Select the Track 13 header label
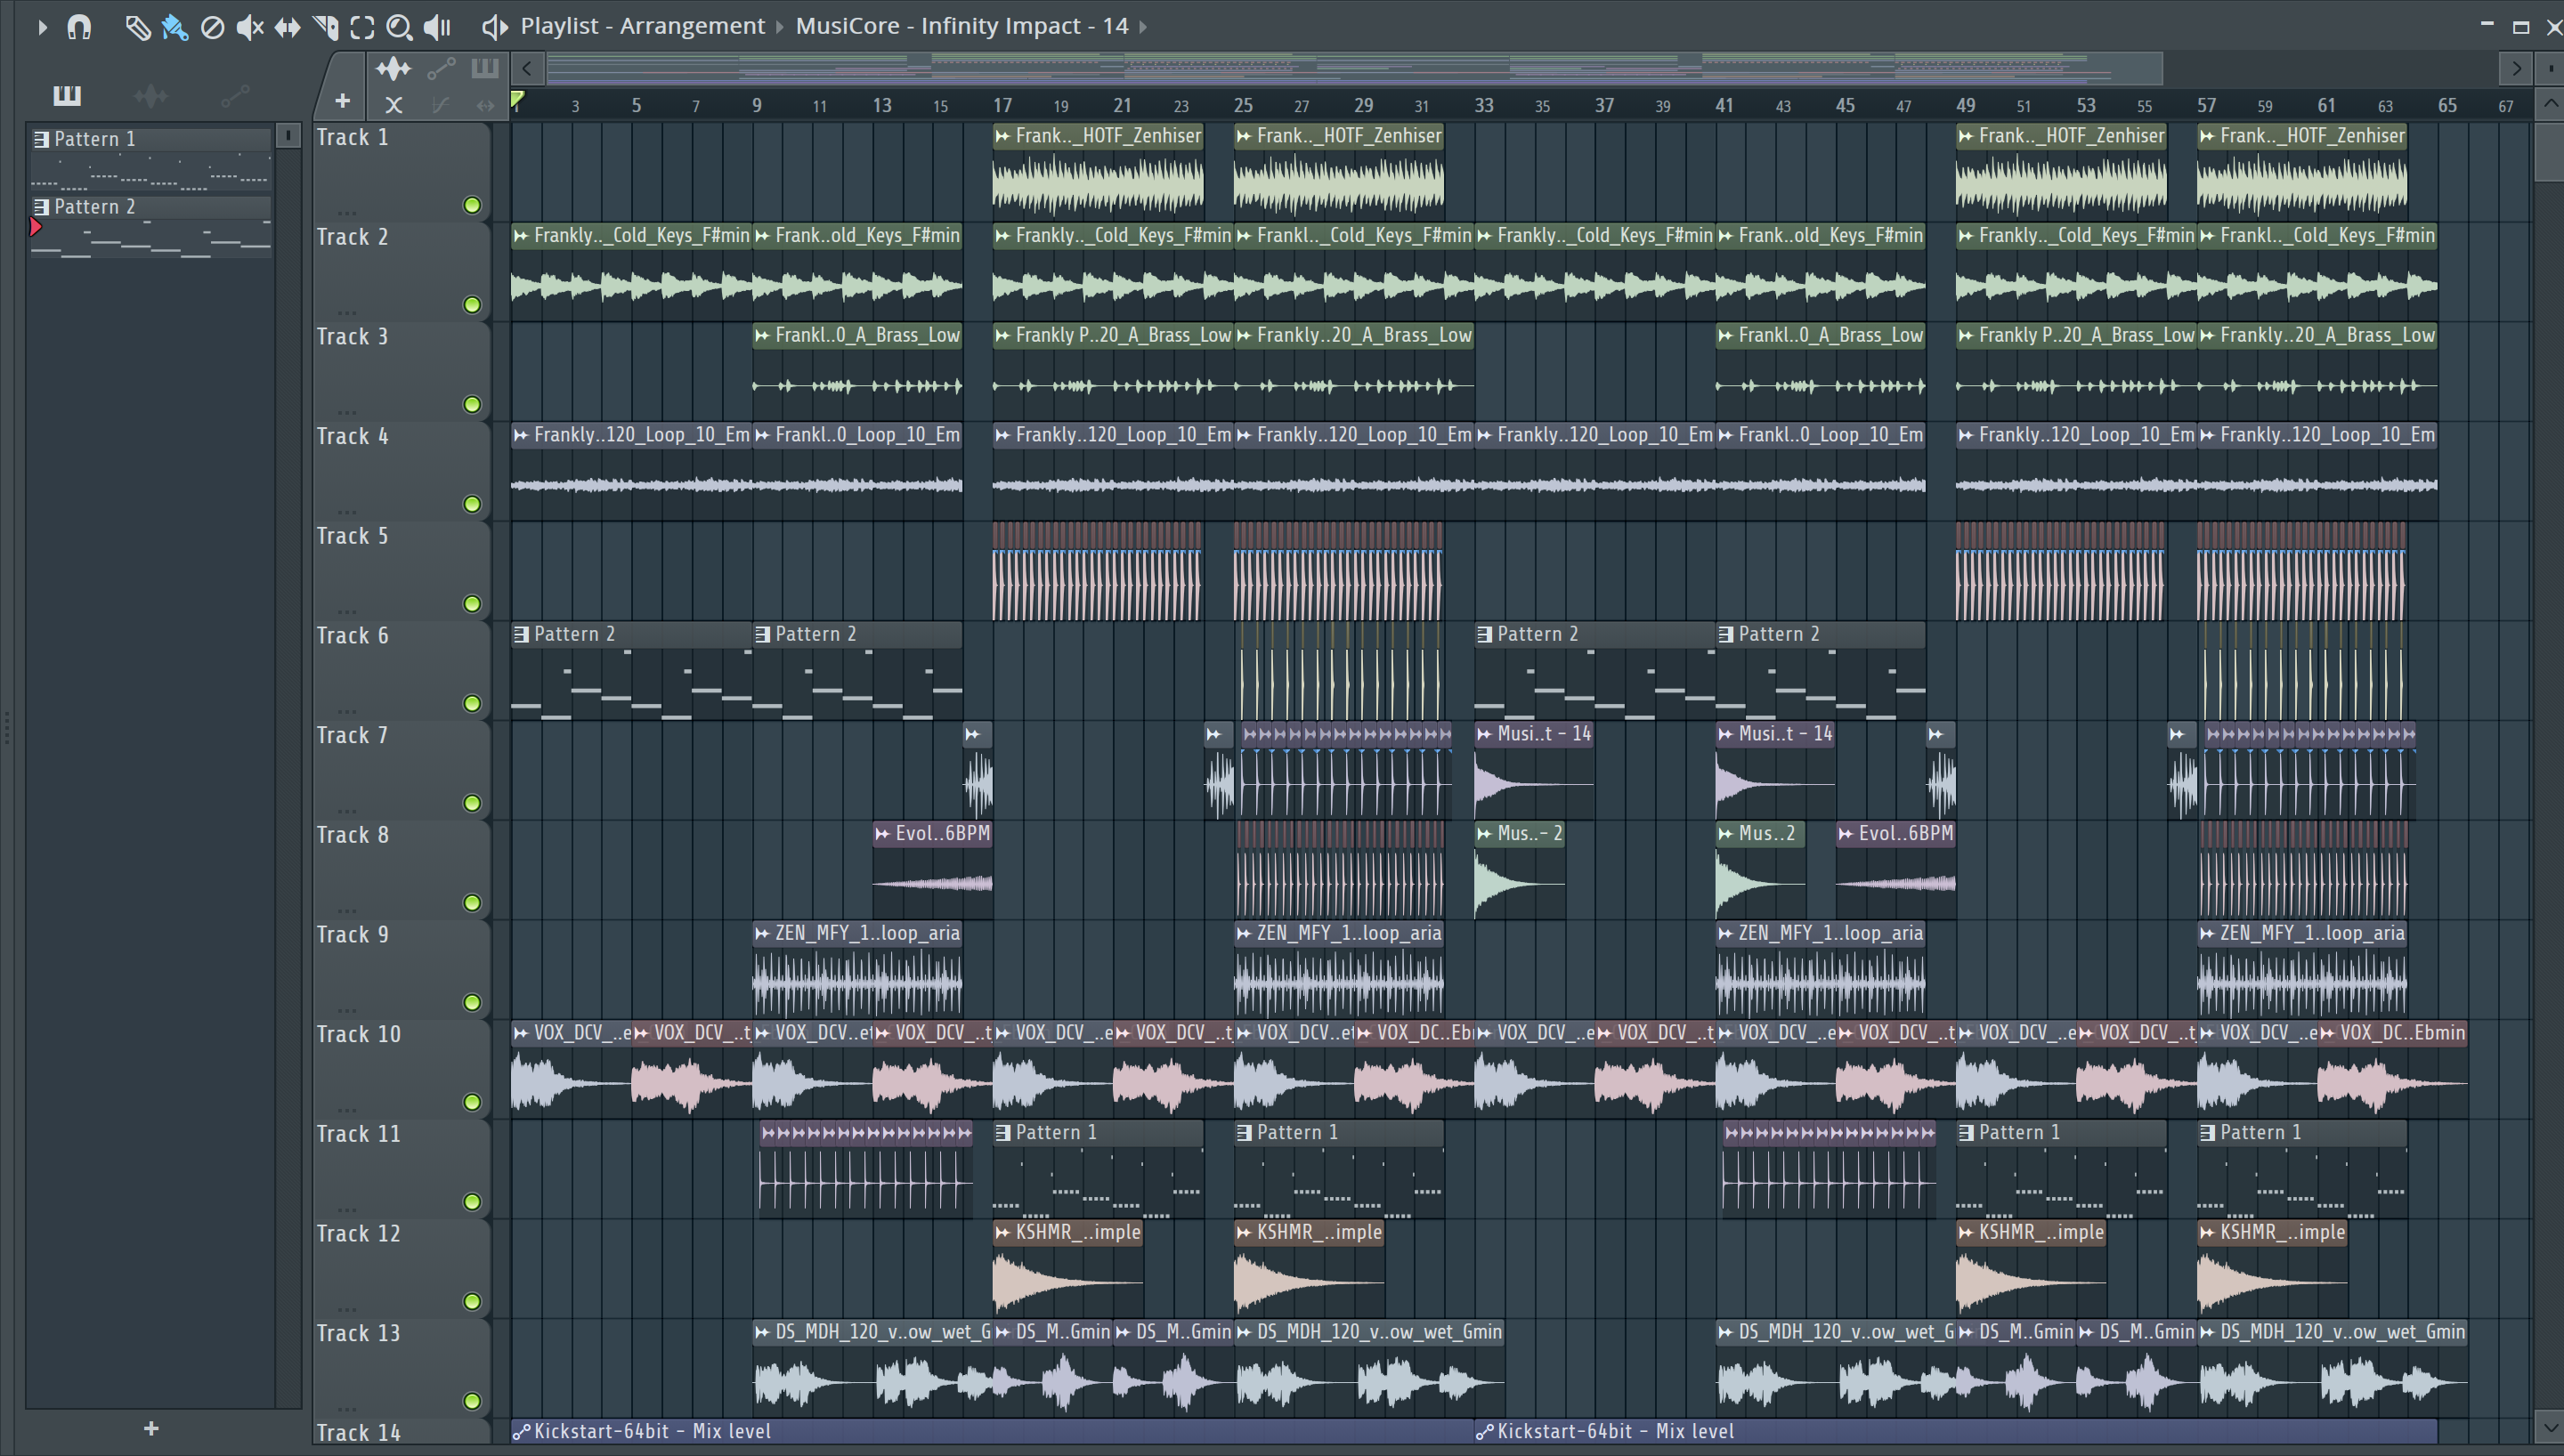Image resolution: width=2564 pixels, height=1456 pixels. [358, 1333]
